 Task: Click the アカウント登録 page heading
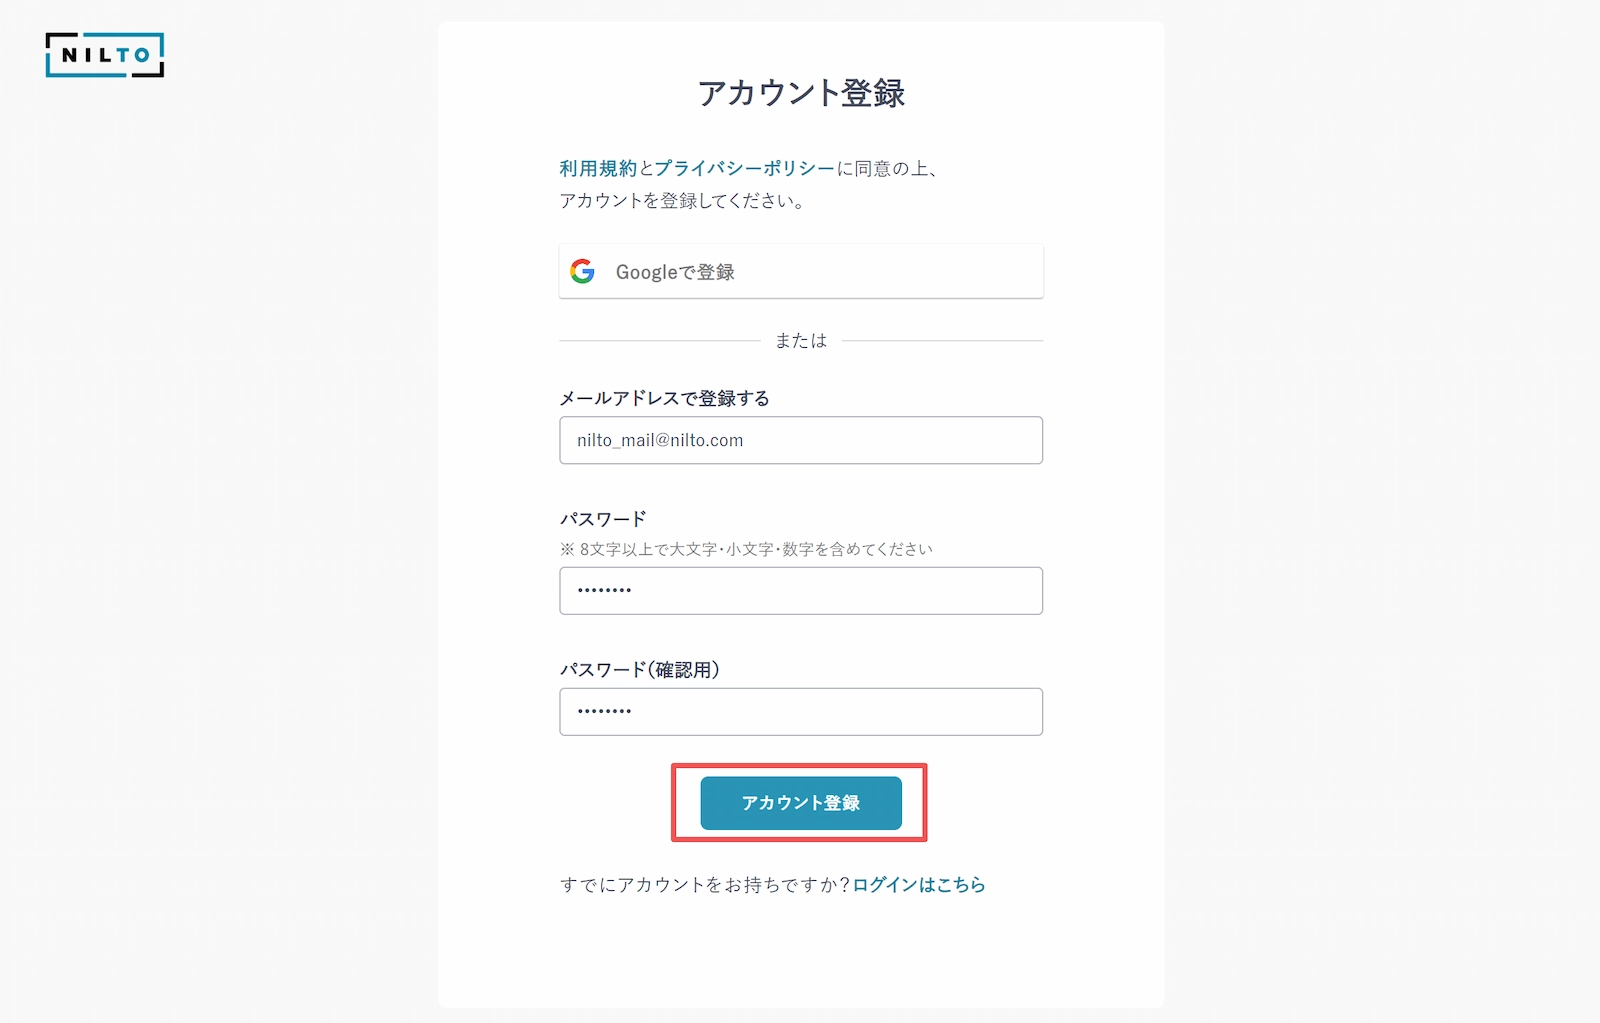coord(801,93)
